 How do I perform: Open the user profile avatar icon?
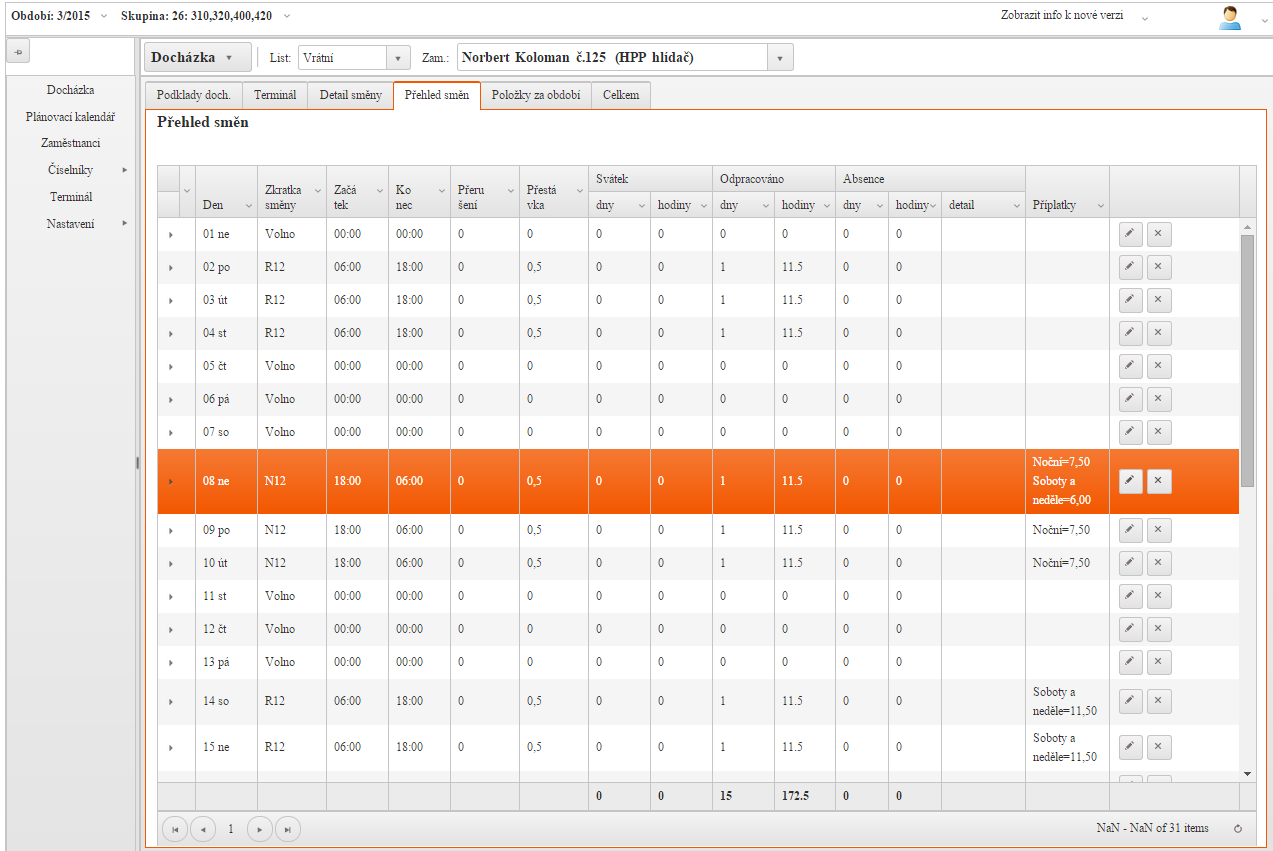pos(1229,17)
